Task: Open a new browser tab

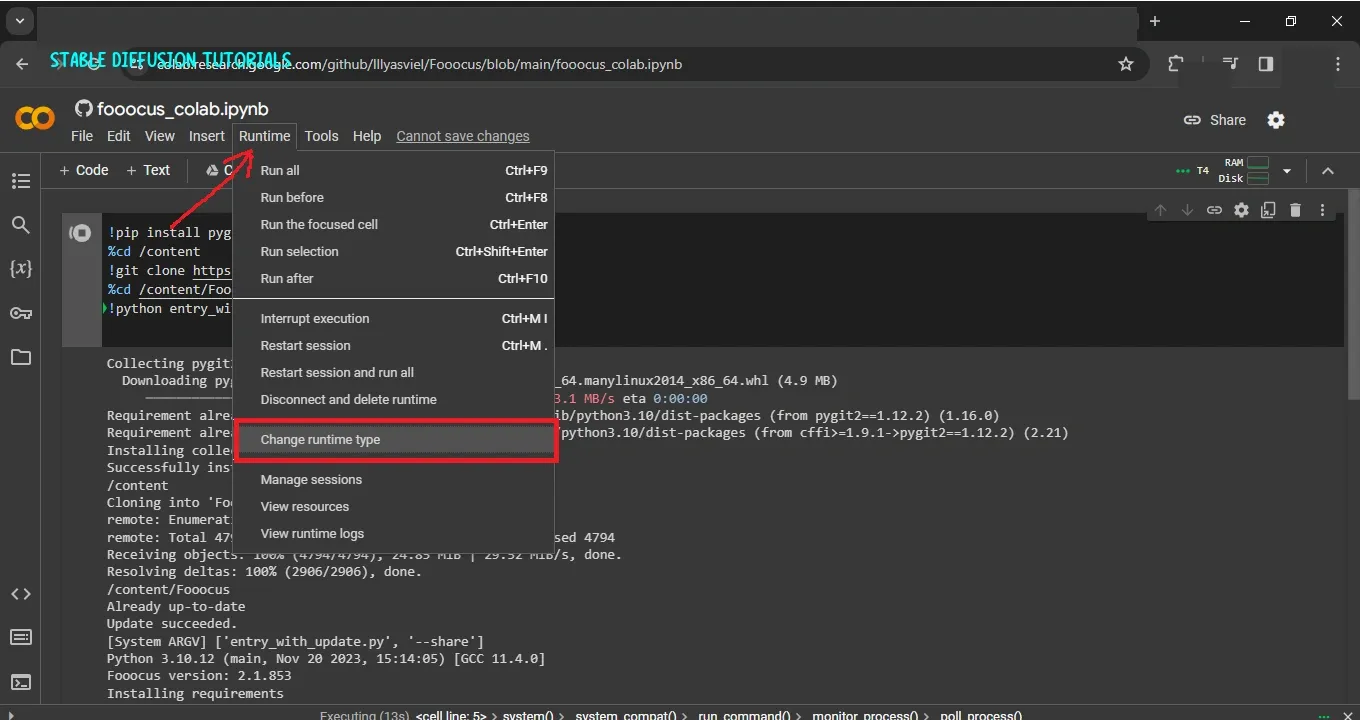Action: [x=1155, y=21]
